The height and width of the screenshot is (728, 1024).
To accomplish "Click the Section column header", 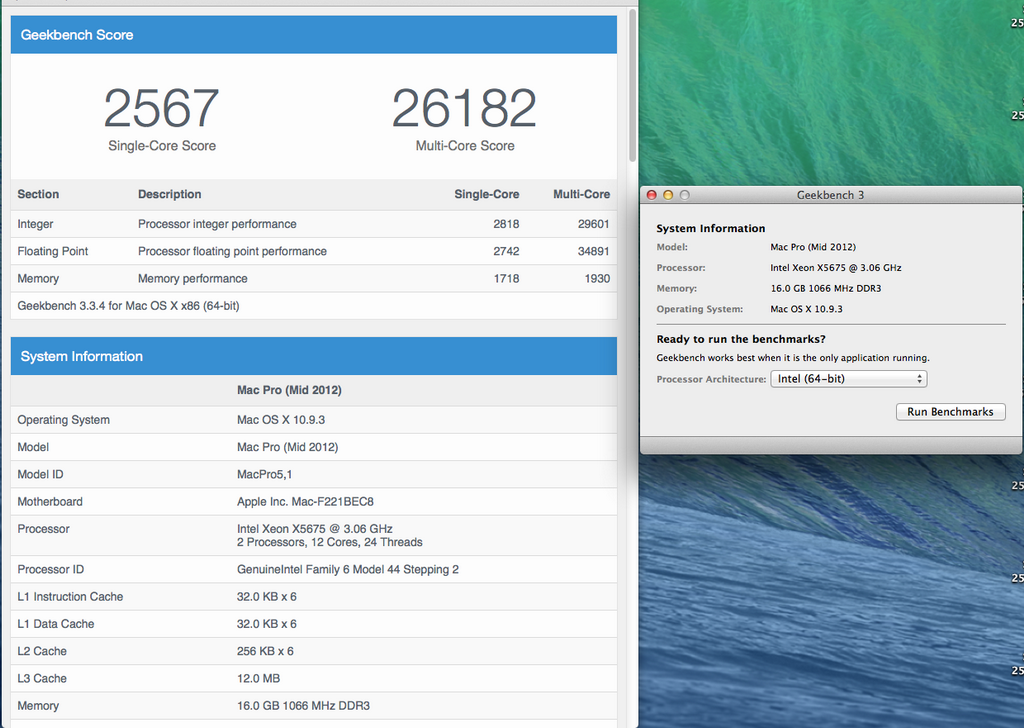I will coord(38,194).
